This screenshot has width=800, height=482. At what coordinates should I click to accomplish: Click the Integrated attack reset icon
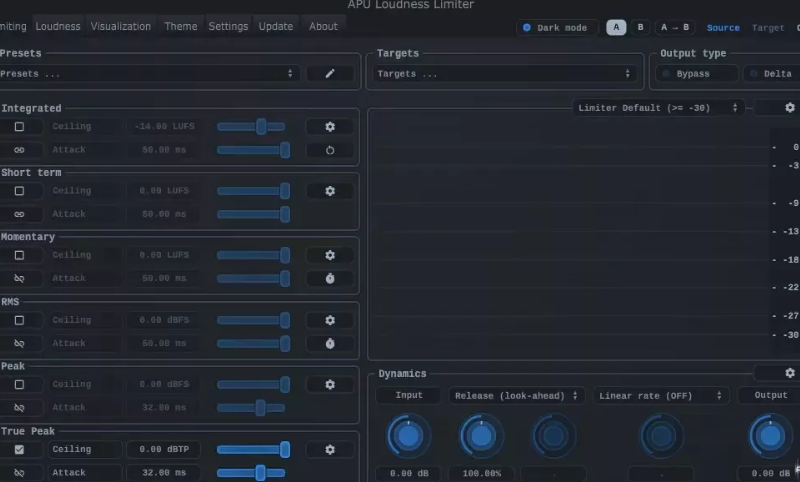click(330, 150)
